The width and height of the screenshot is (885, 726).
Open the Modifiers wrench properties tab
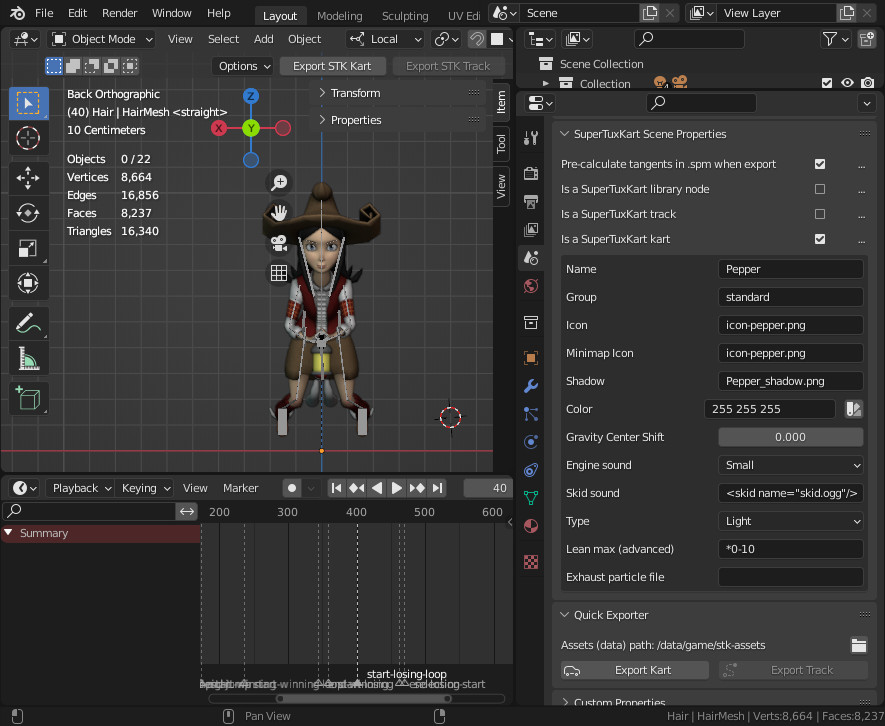point(531,386)
